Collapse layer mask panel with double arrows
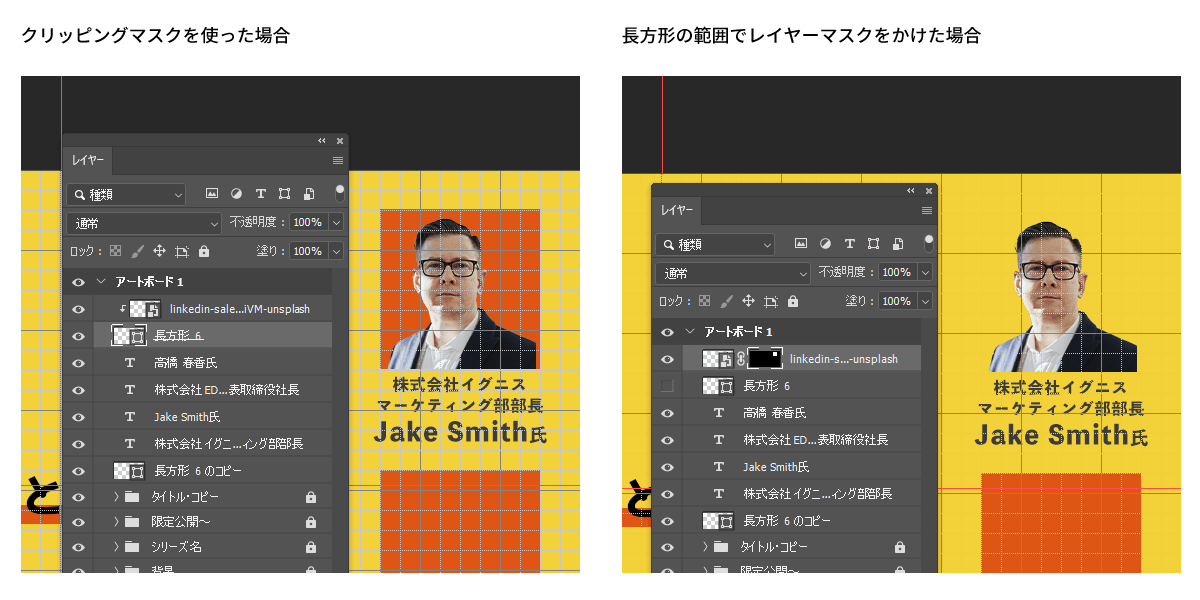Screen dimensions: 1200x600 pyautogui.click(x=911, y=190)
